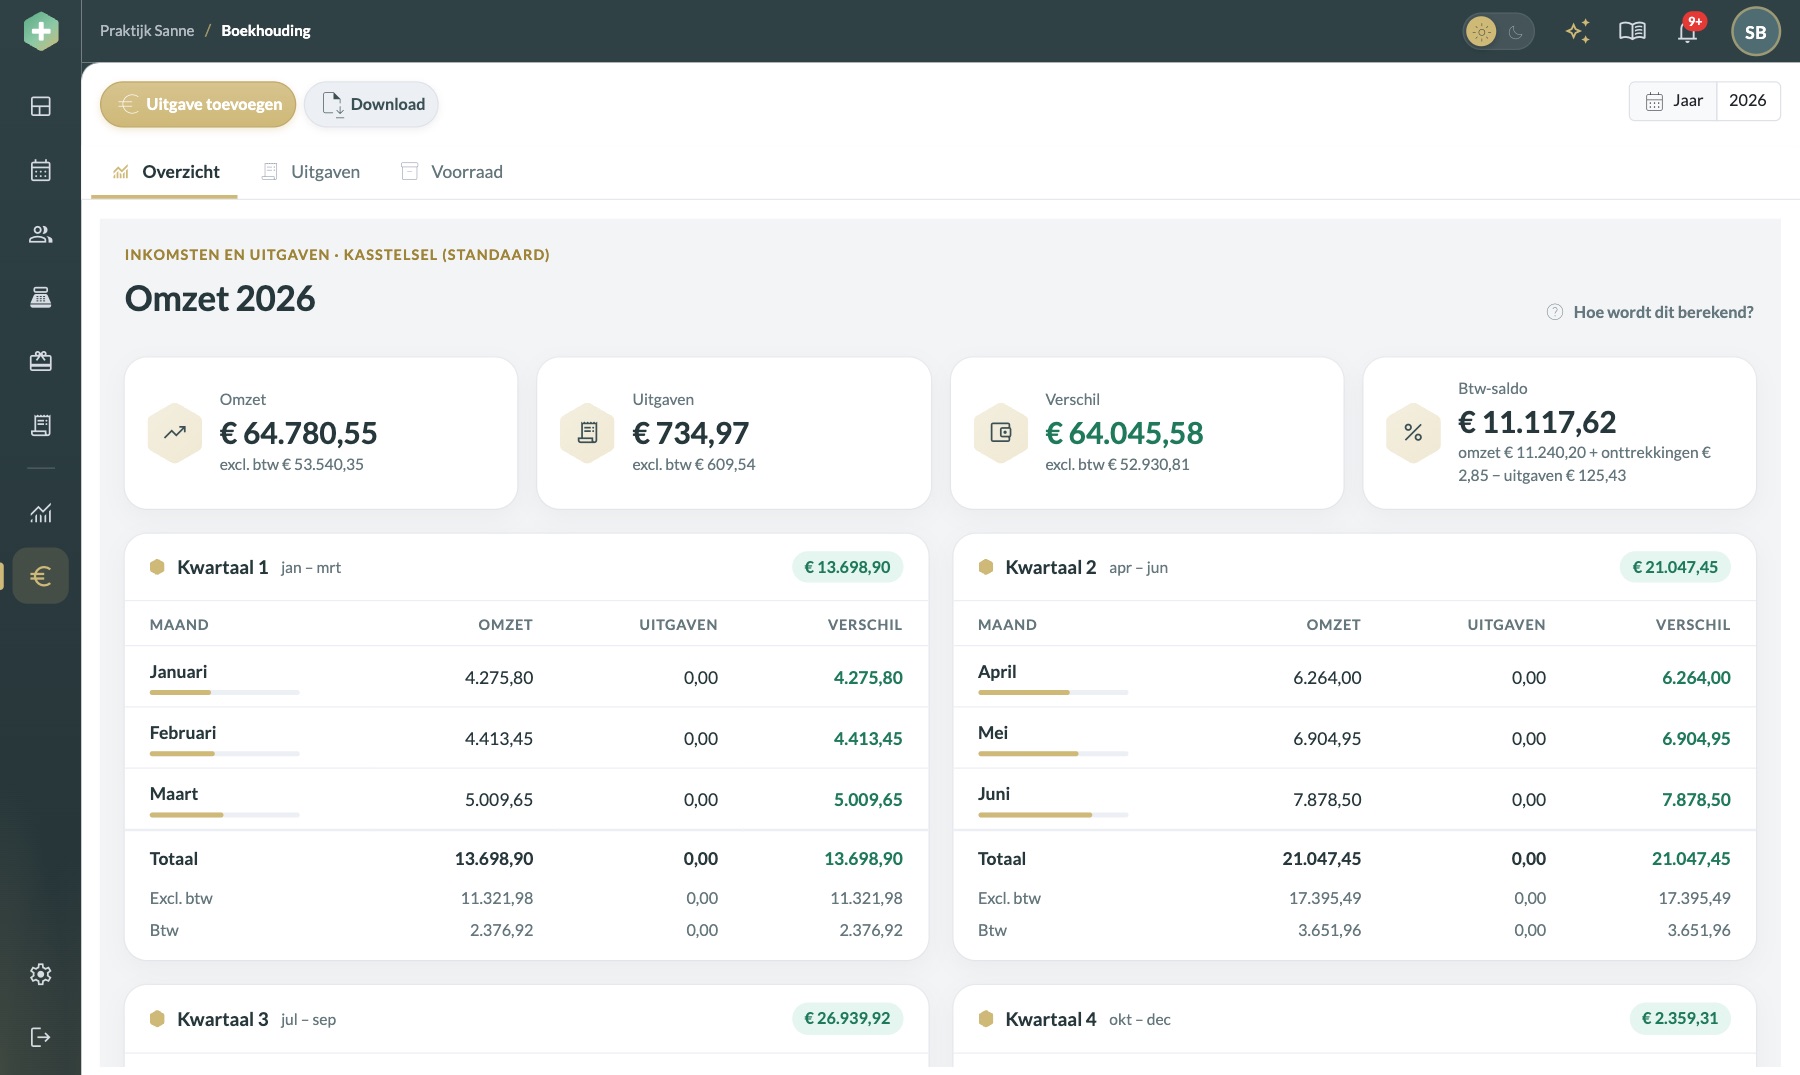Switch to the Voorraad tab
The width and height of the screenshot is (1800, 1075).
(452, 172)
